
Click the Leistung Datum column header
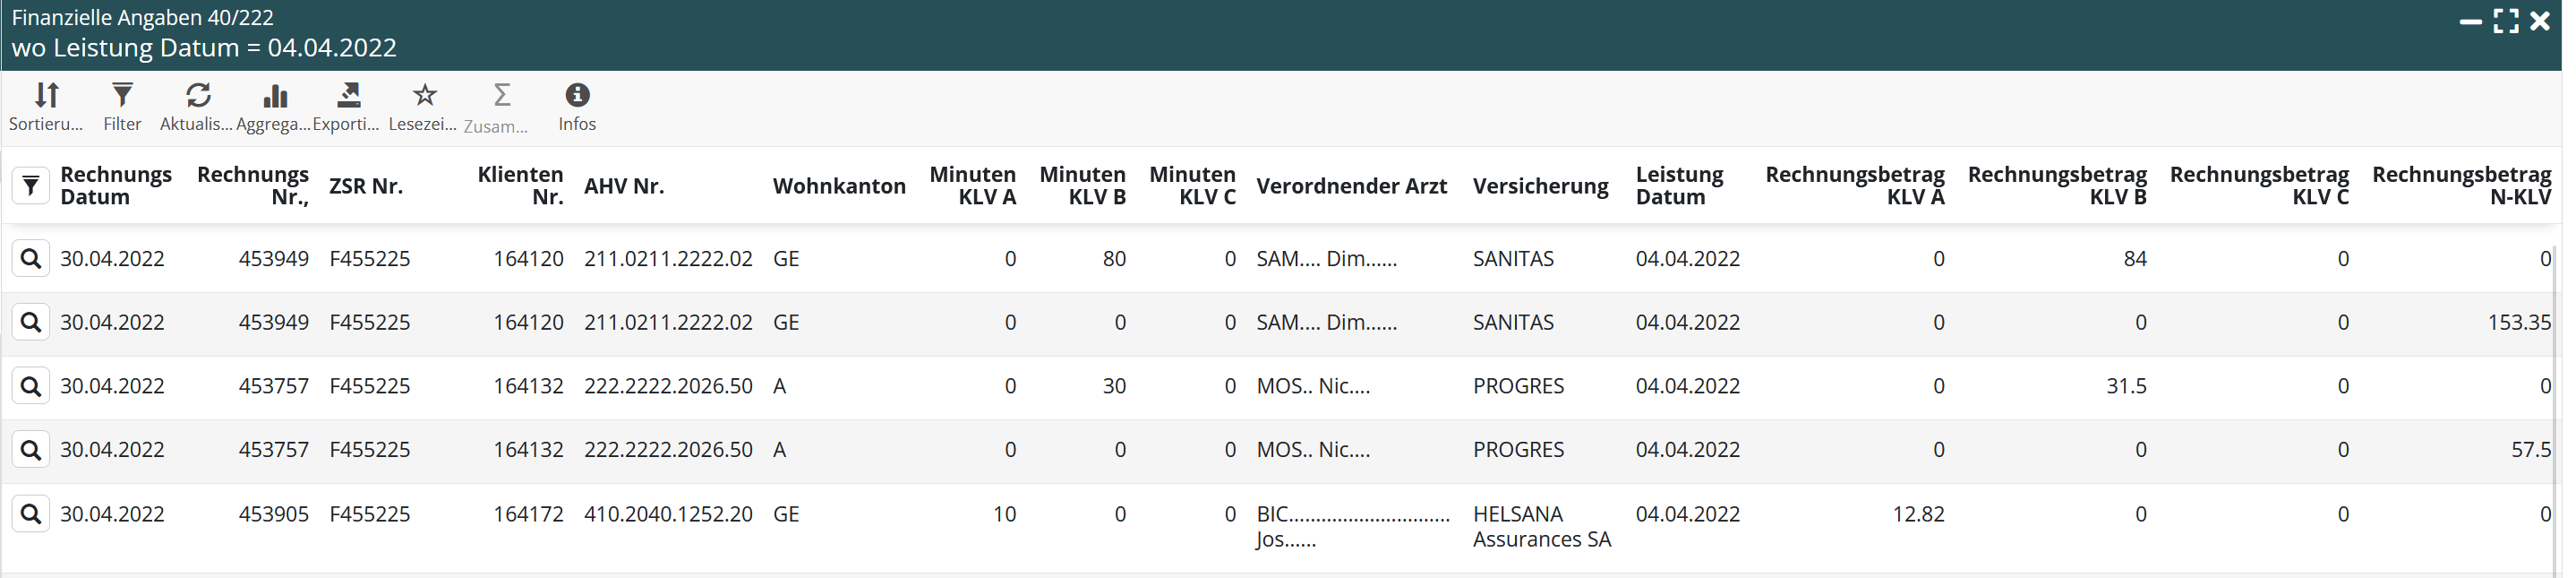coord(1679,186)
